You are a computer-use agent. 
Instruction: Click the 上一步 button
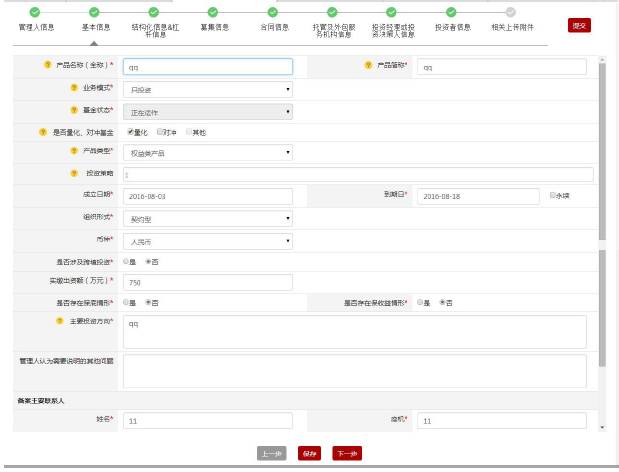272,453
